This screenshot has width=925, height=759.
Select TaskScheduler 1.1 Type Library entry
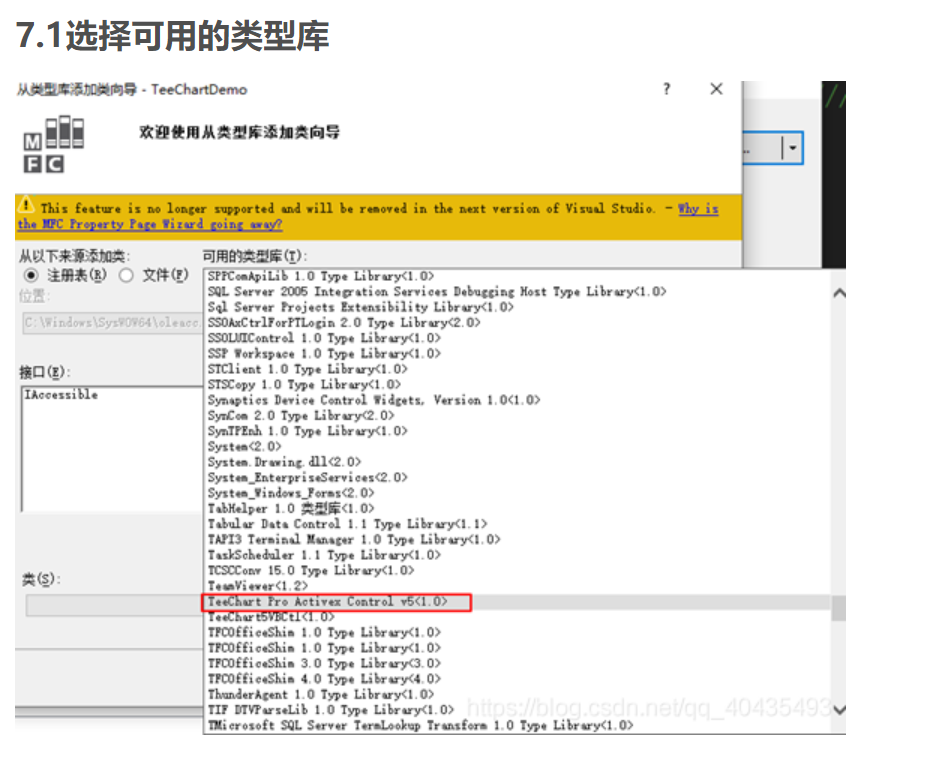324,555
